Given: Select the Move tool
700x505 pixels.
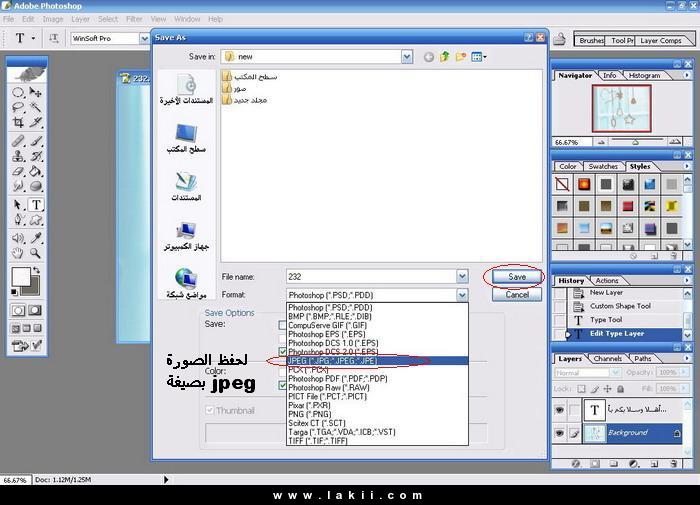Looking at the screenshot, I should tap(35, 92).
